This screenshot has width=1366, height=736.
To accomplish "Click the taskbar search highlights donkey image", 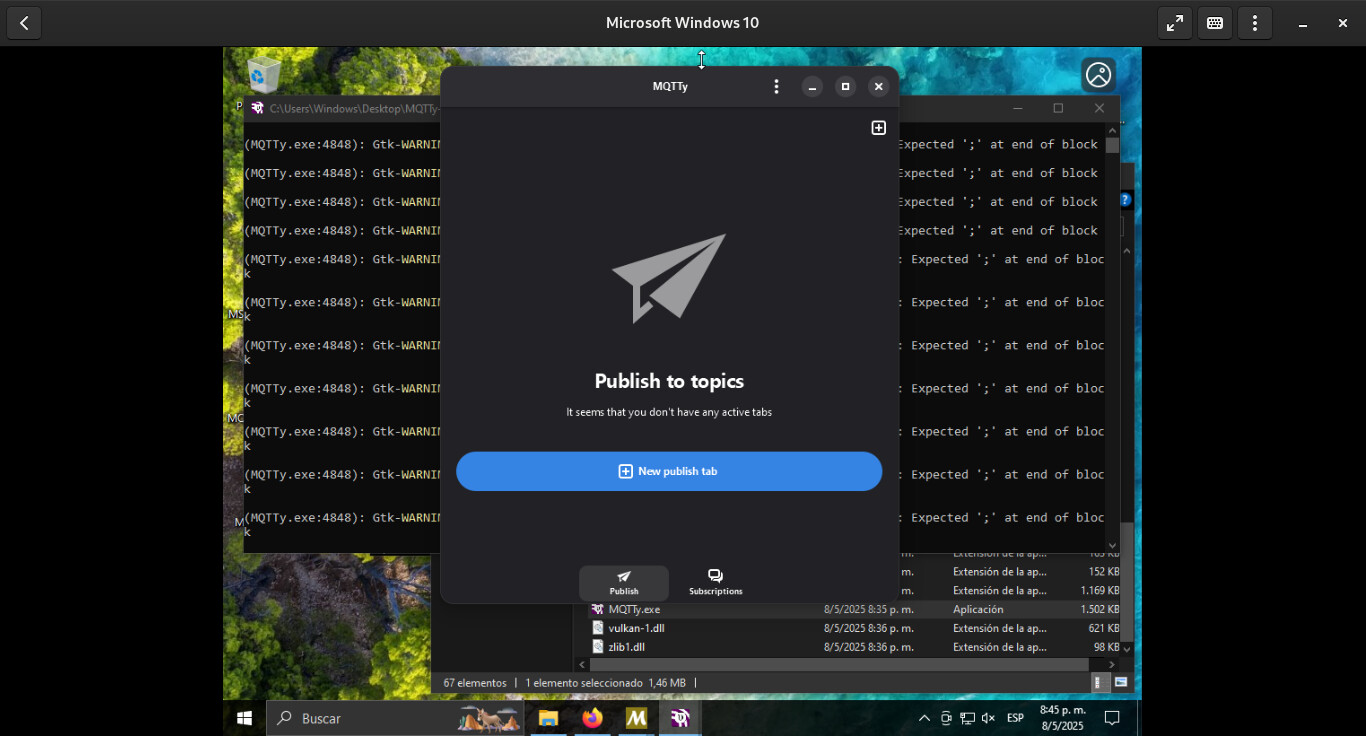I will pyautogui.click(x=490, y=718).
